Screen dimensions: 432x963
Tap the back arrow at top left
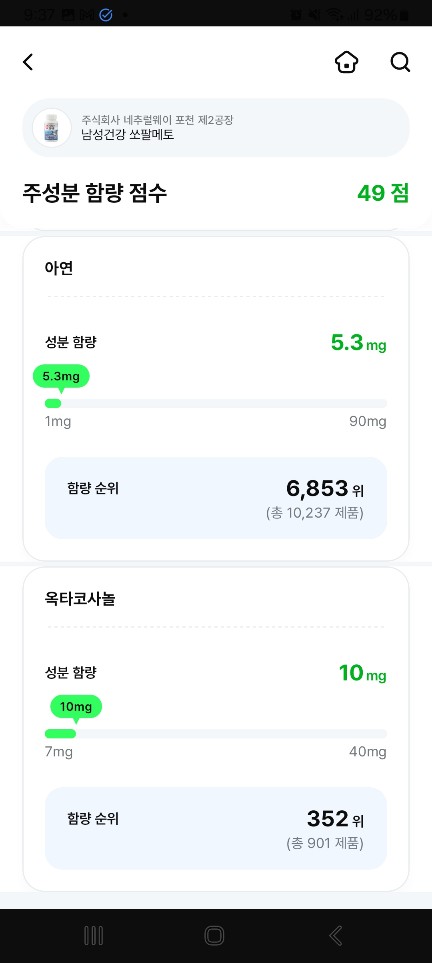[x=28, y=62]
